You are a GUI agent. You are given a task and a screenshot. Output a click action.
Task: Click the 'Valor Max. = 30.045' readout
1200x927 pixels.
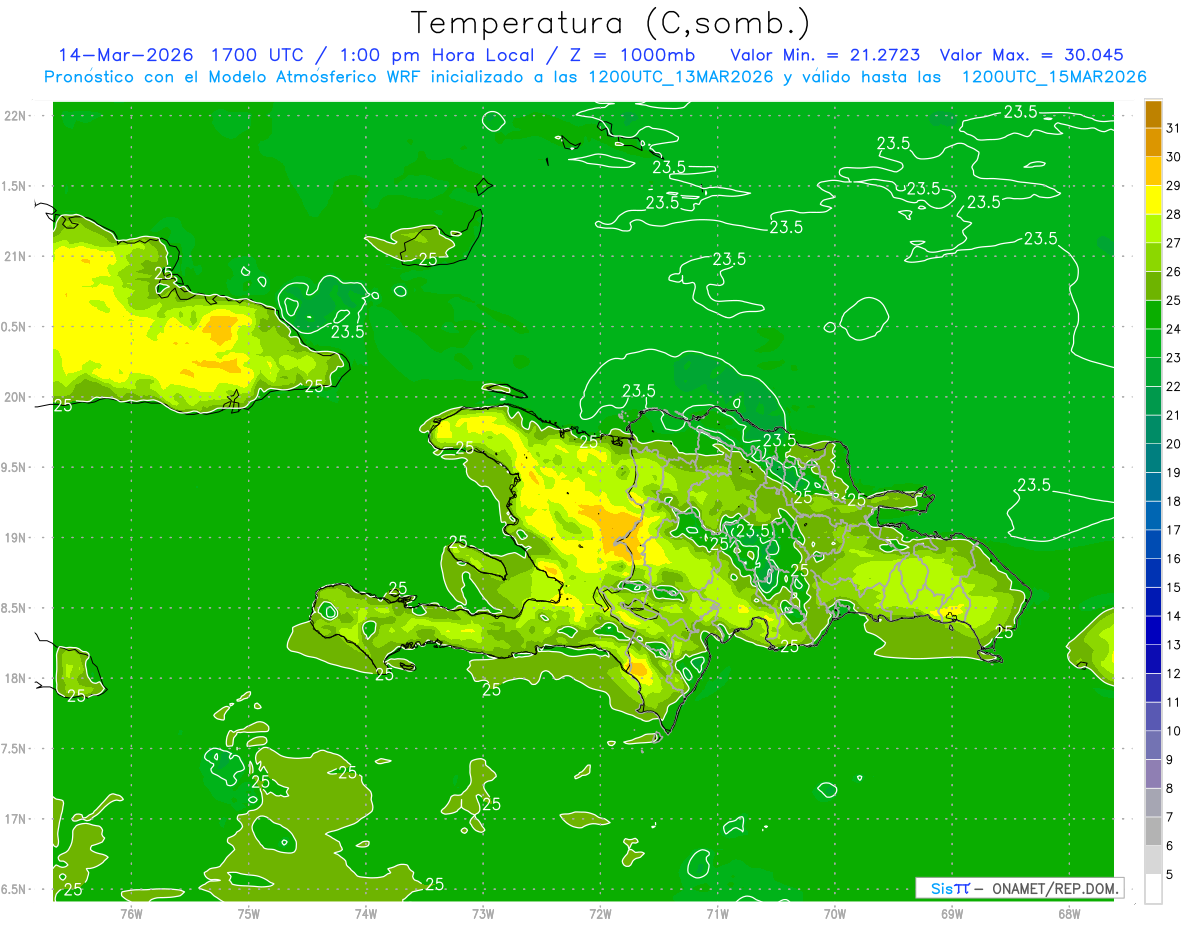tap(1032, 55)
